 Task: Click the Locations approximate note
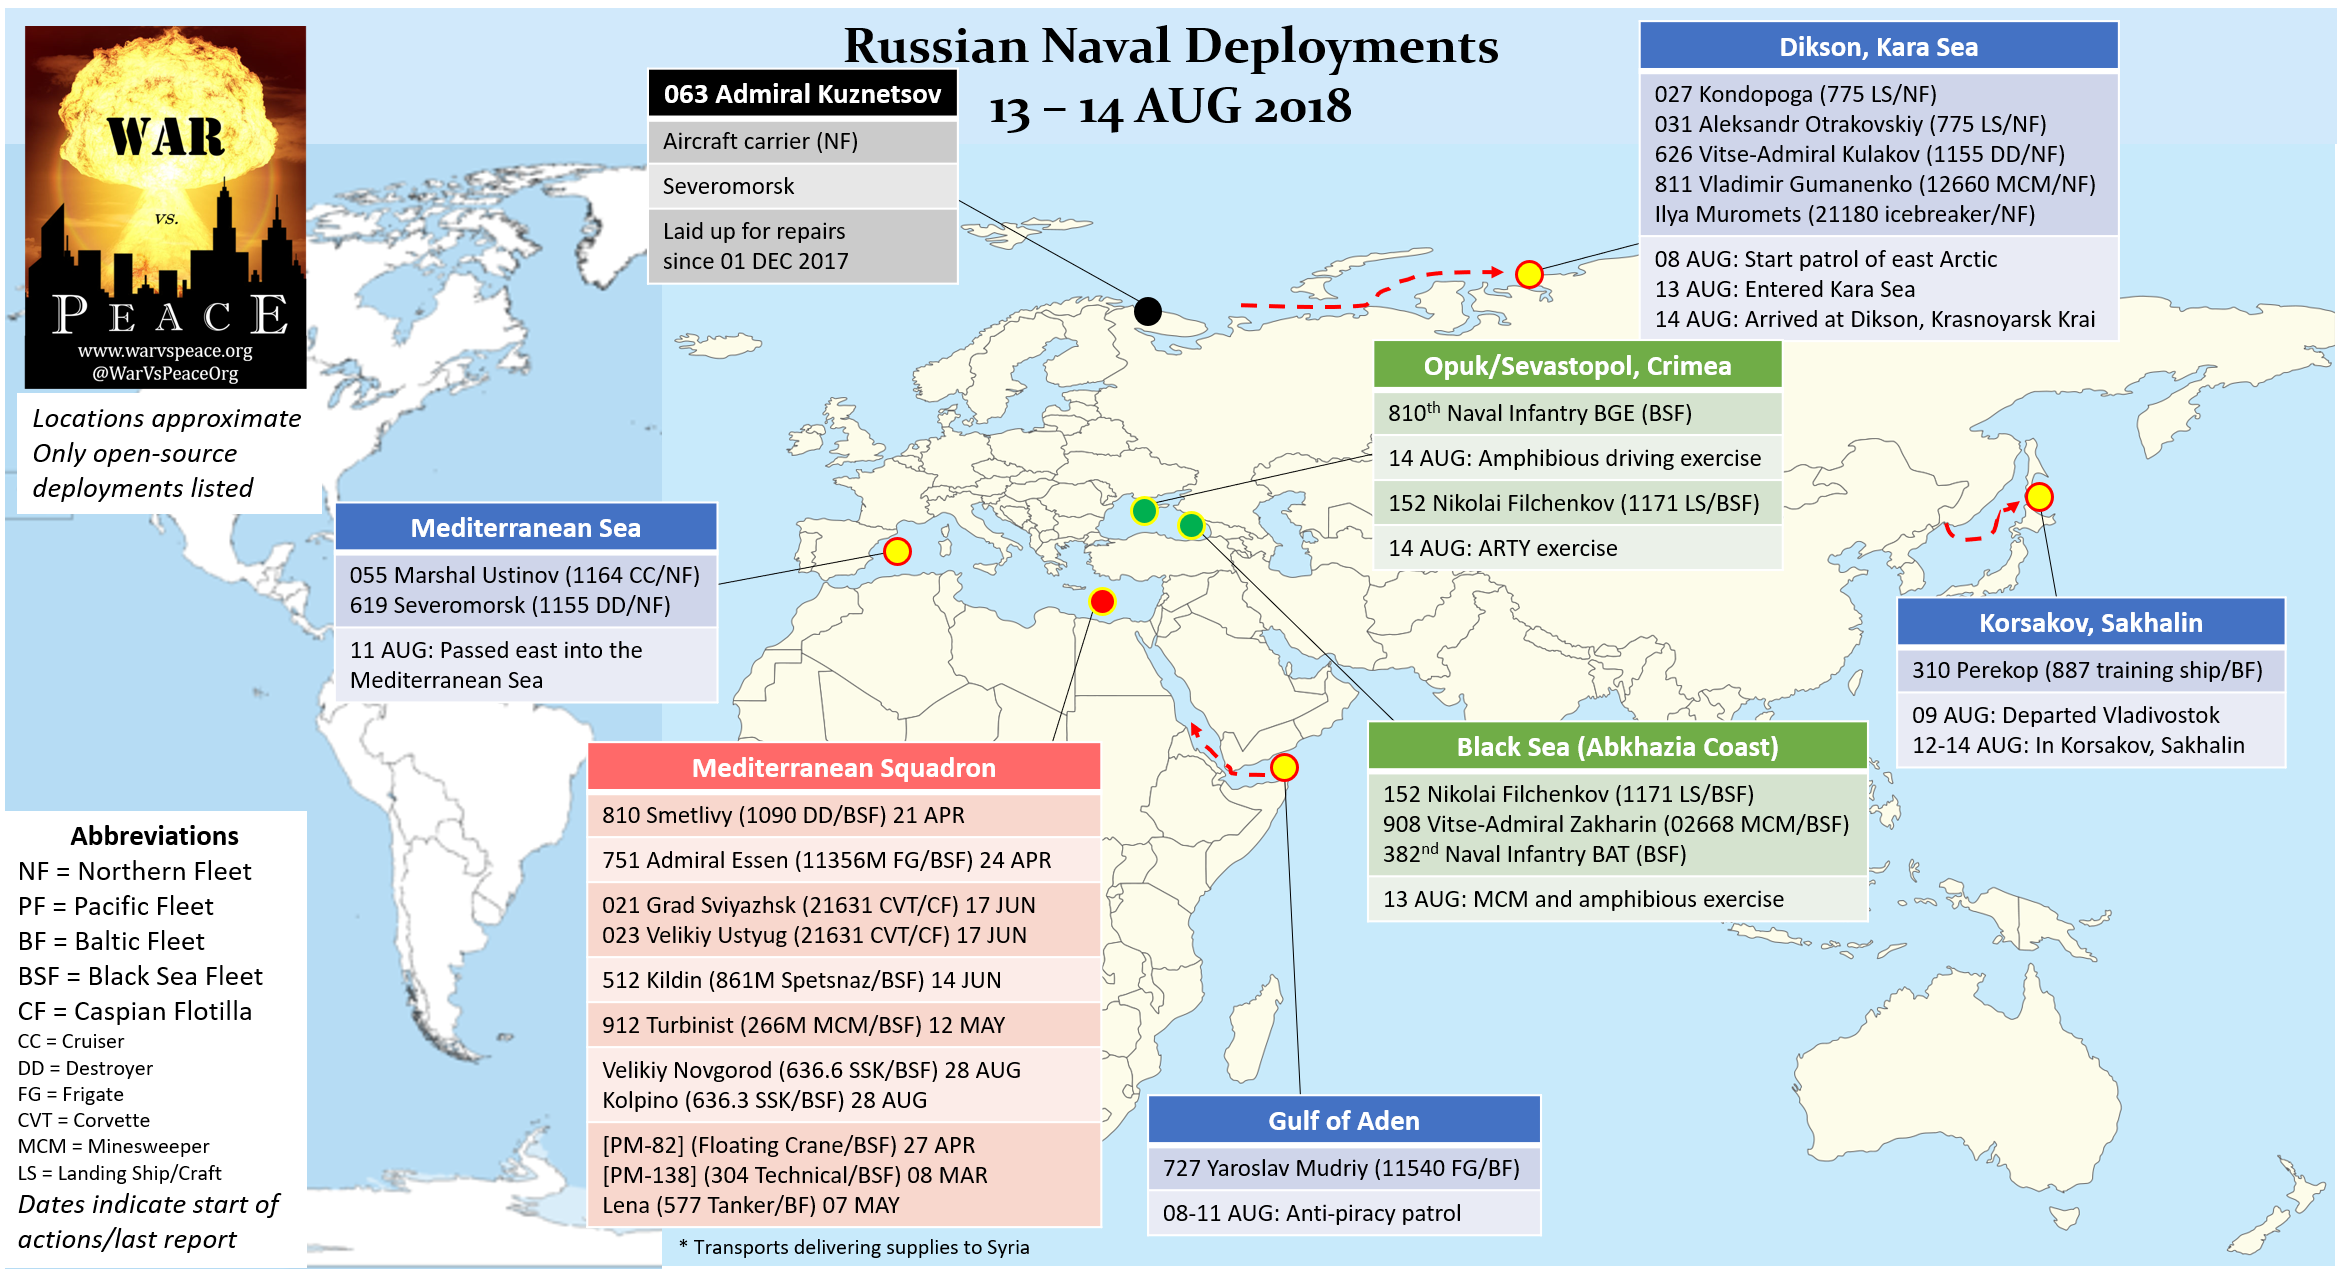pyautogui.click(x=166, y=418)
